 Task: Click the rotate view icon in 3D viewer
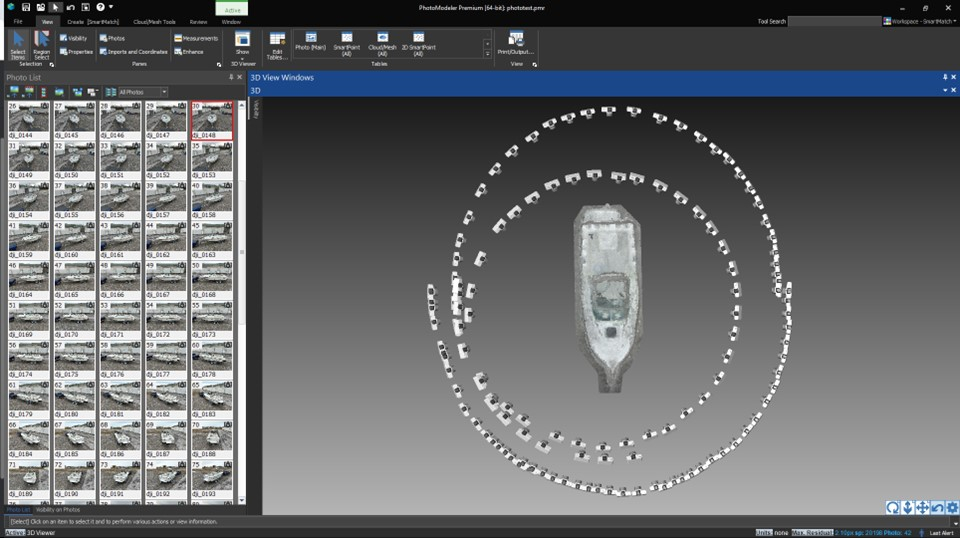click(892, 508)
